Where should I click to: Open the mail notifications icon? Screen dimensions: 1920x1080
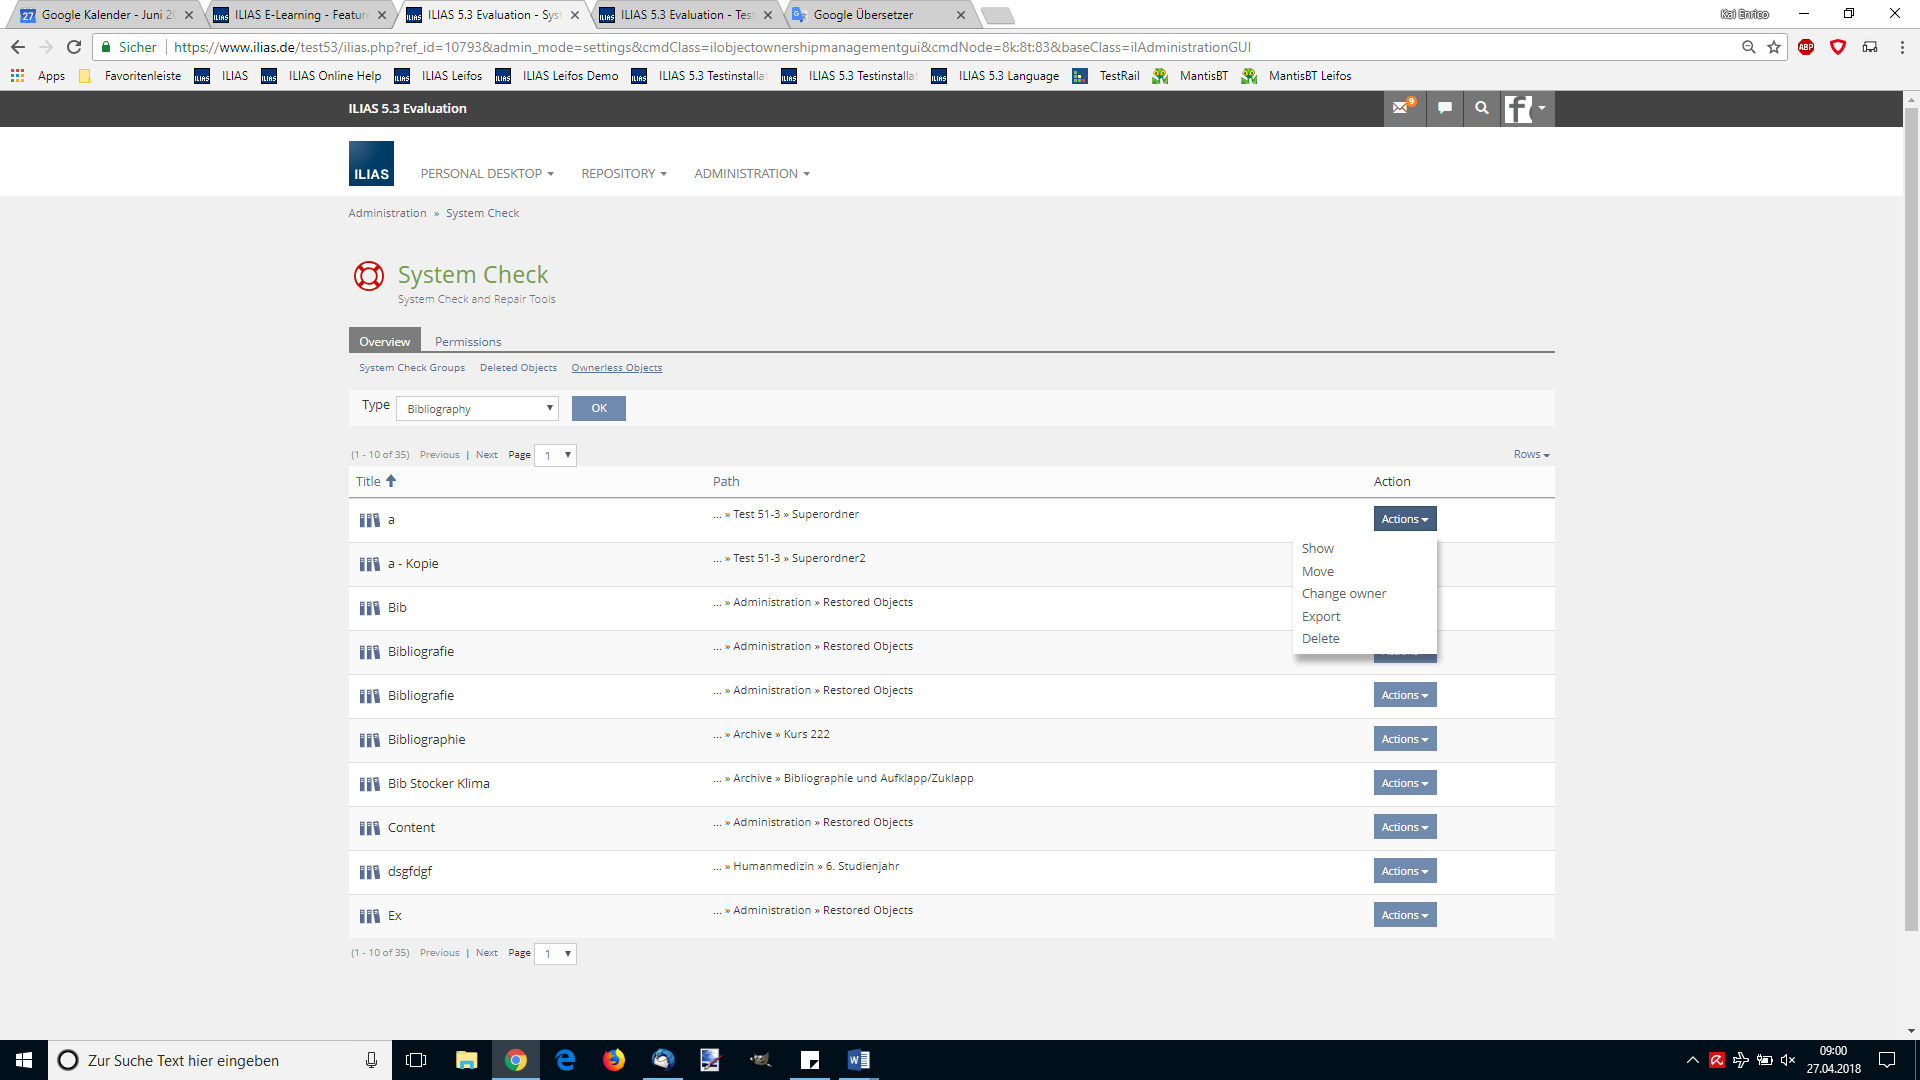pos(1402,108)
